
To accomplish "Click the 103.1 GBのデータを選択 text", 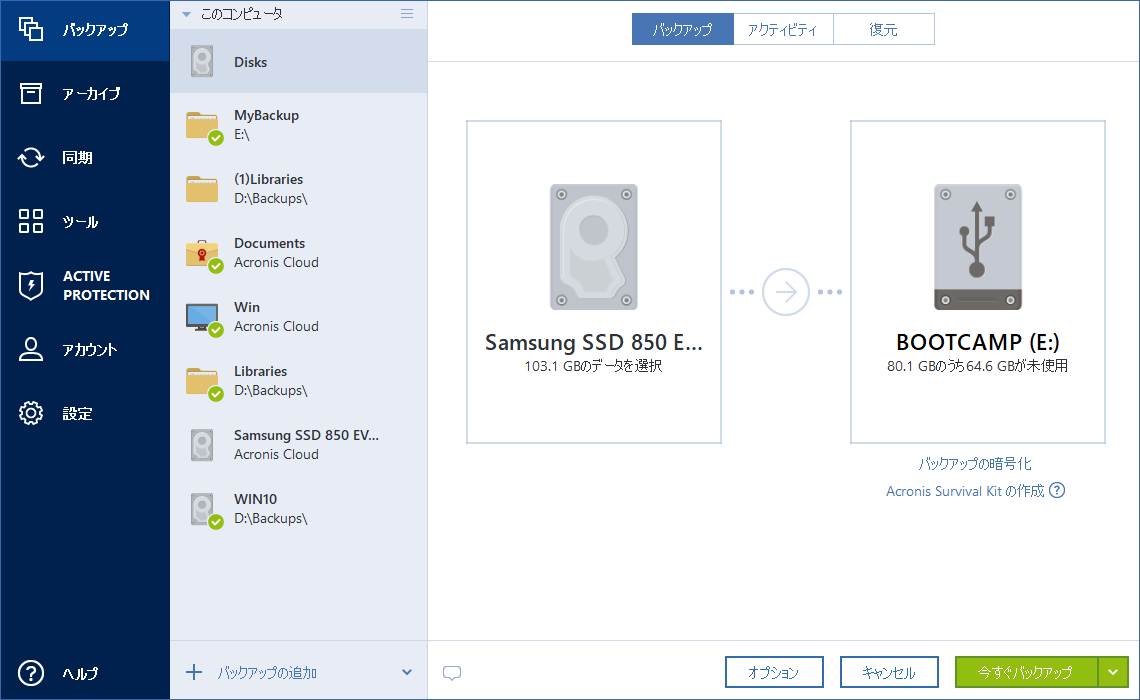I will click(x=593, y=366).
